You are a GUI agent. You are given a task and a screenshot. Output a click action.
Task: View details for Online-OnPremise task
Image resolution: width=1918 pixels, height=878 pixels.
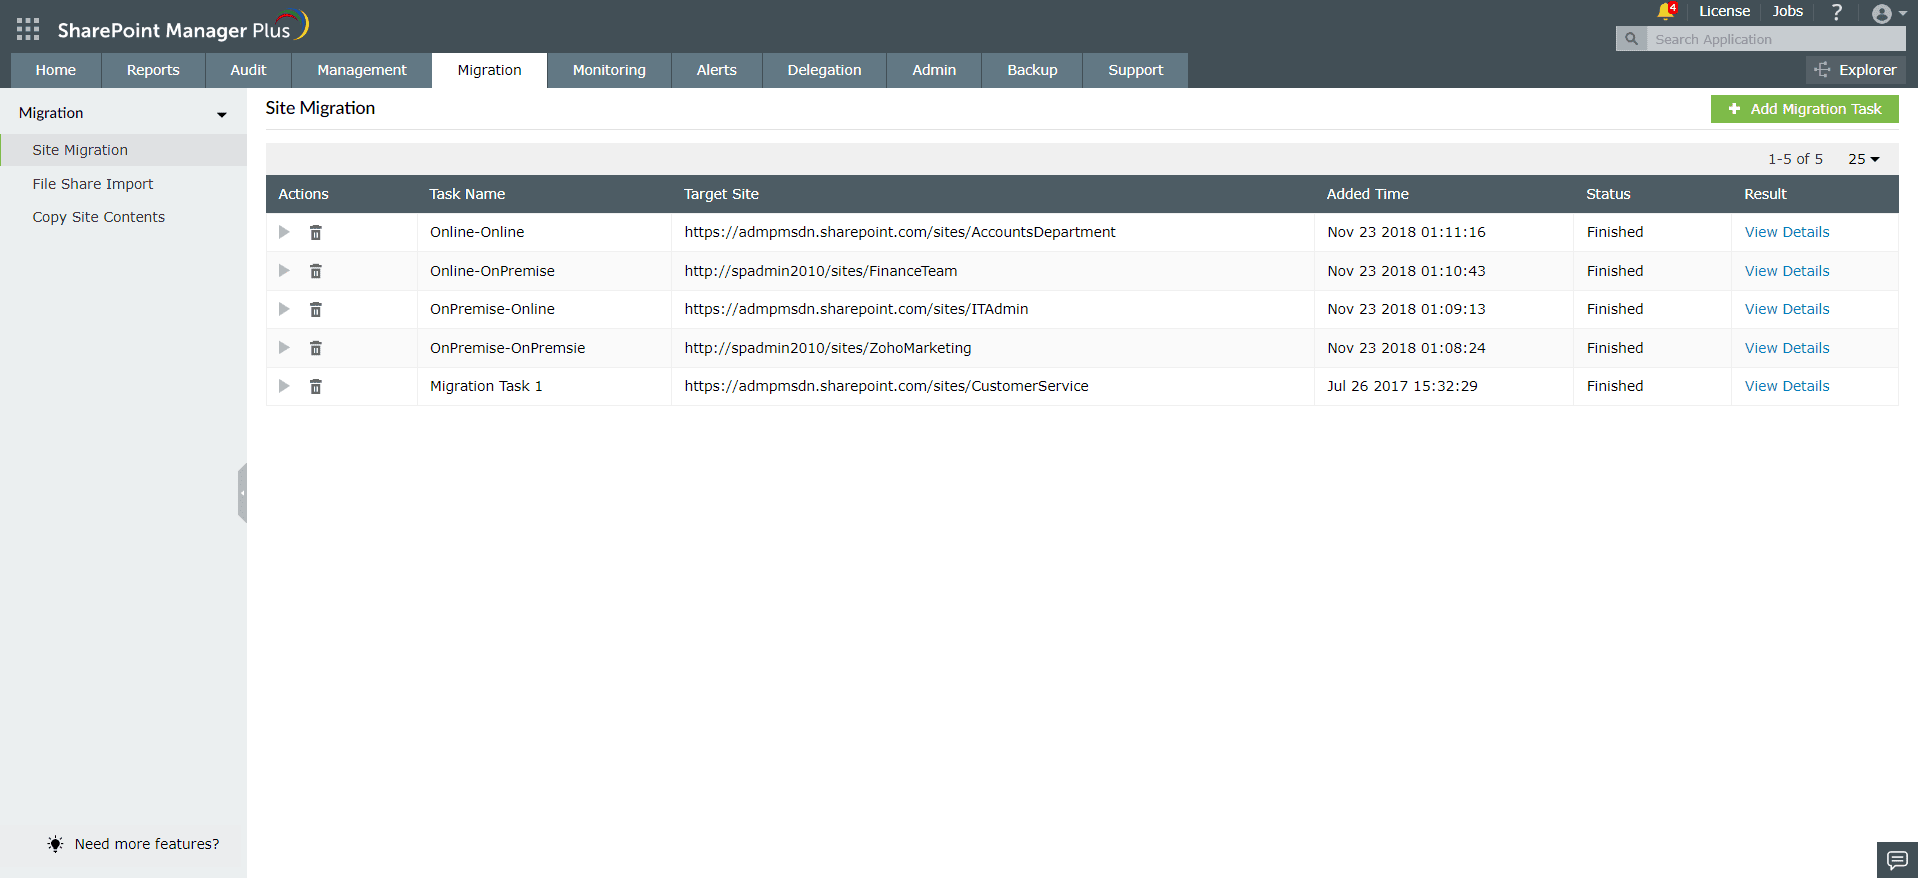tap(1787, 271)
